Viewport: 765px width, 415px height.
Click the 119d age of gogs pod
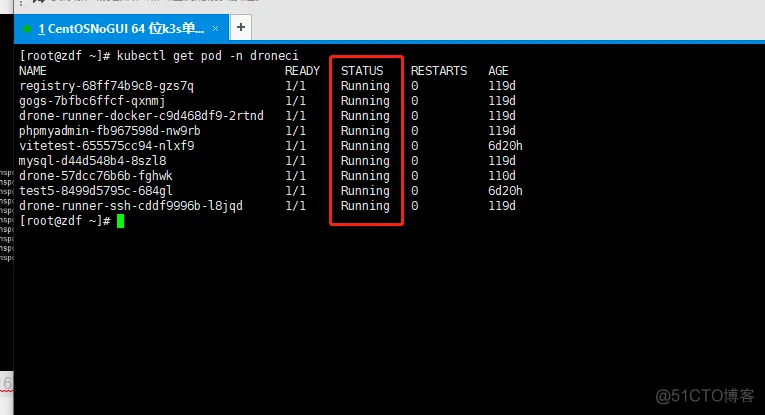[x=502, y=101]
